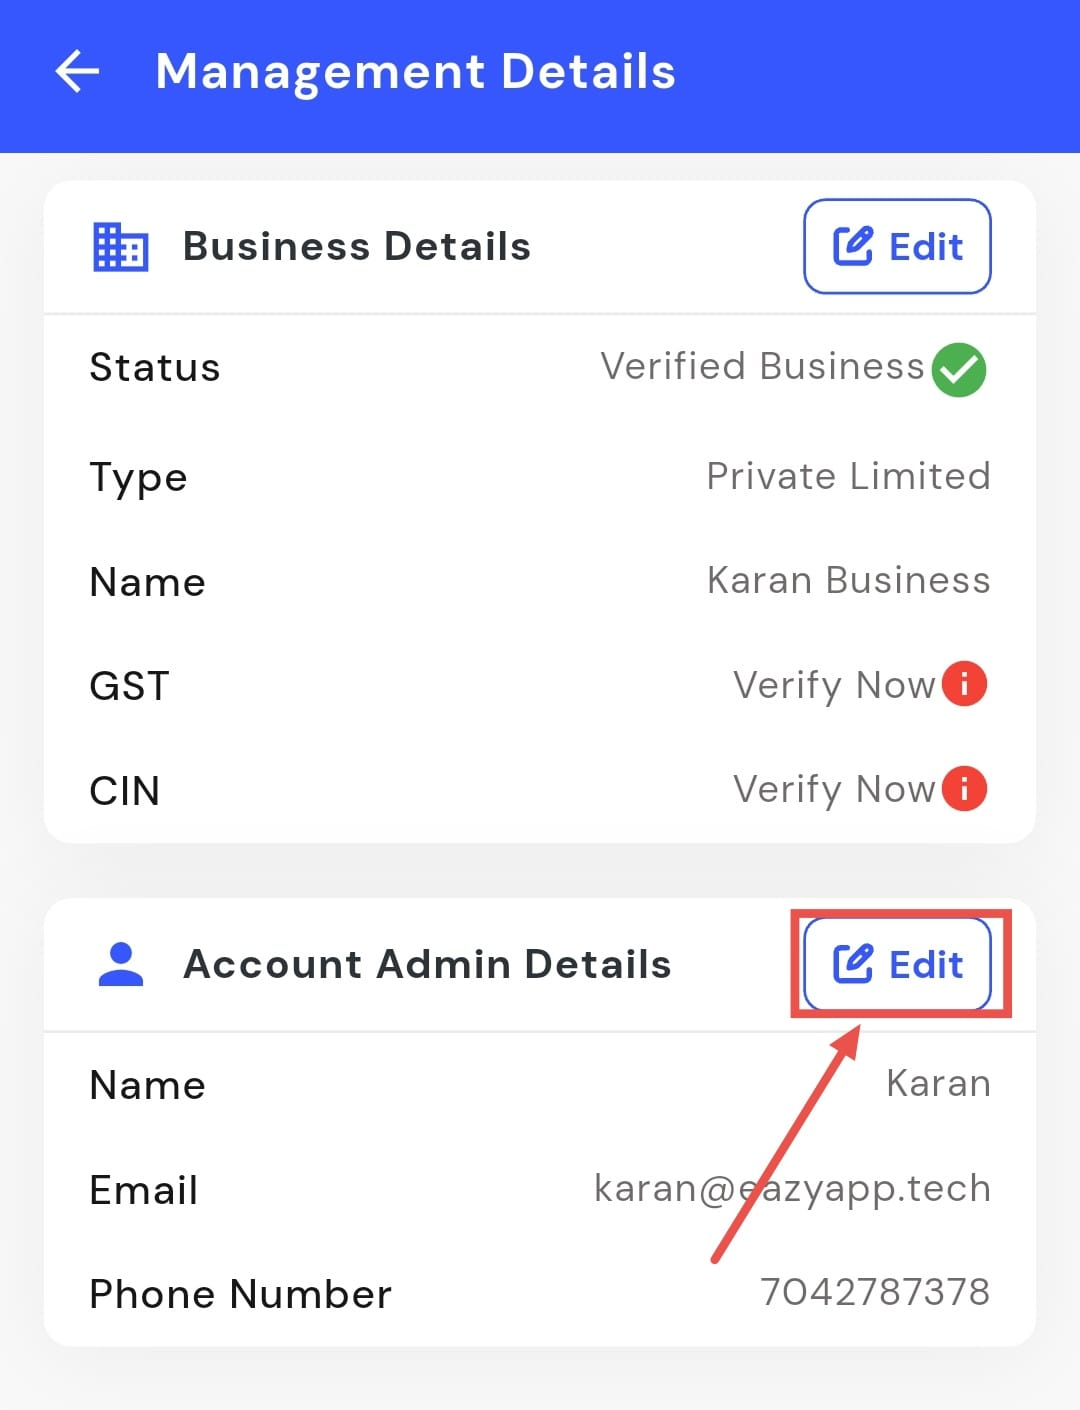Click the red info icon beside CIN
This screenshot has height=1410, width=1080.
click(964, 789)
